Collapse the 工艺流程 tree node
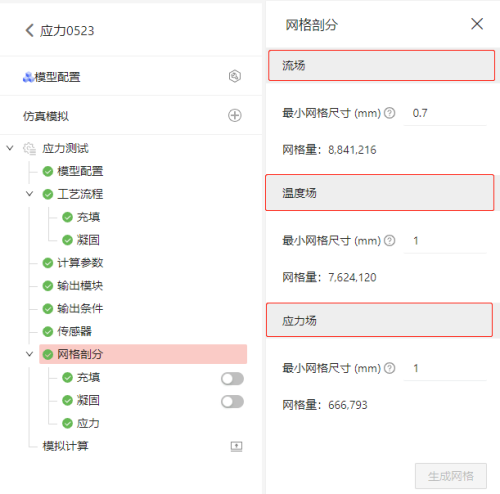The height and width of the screenshot is (494, 500). (30, 194)
